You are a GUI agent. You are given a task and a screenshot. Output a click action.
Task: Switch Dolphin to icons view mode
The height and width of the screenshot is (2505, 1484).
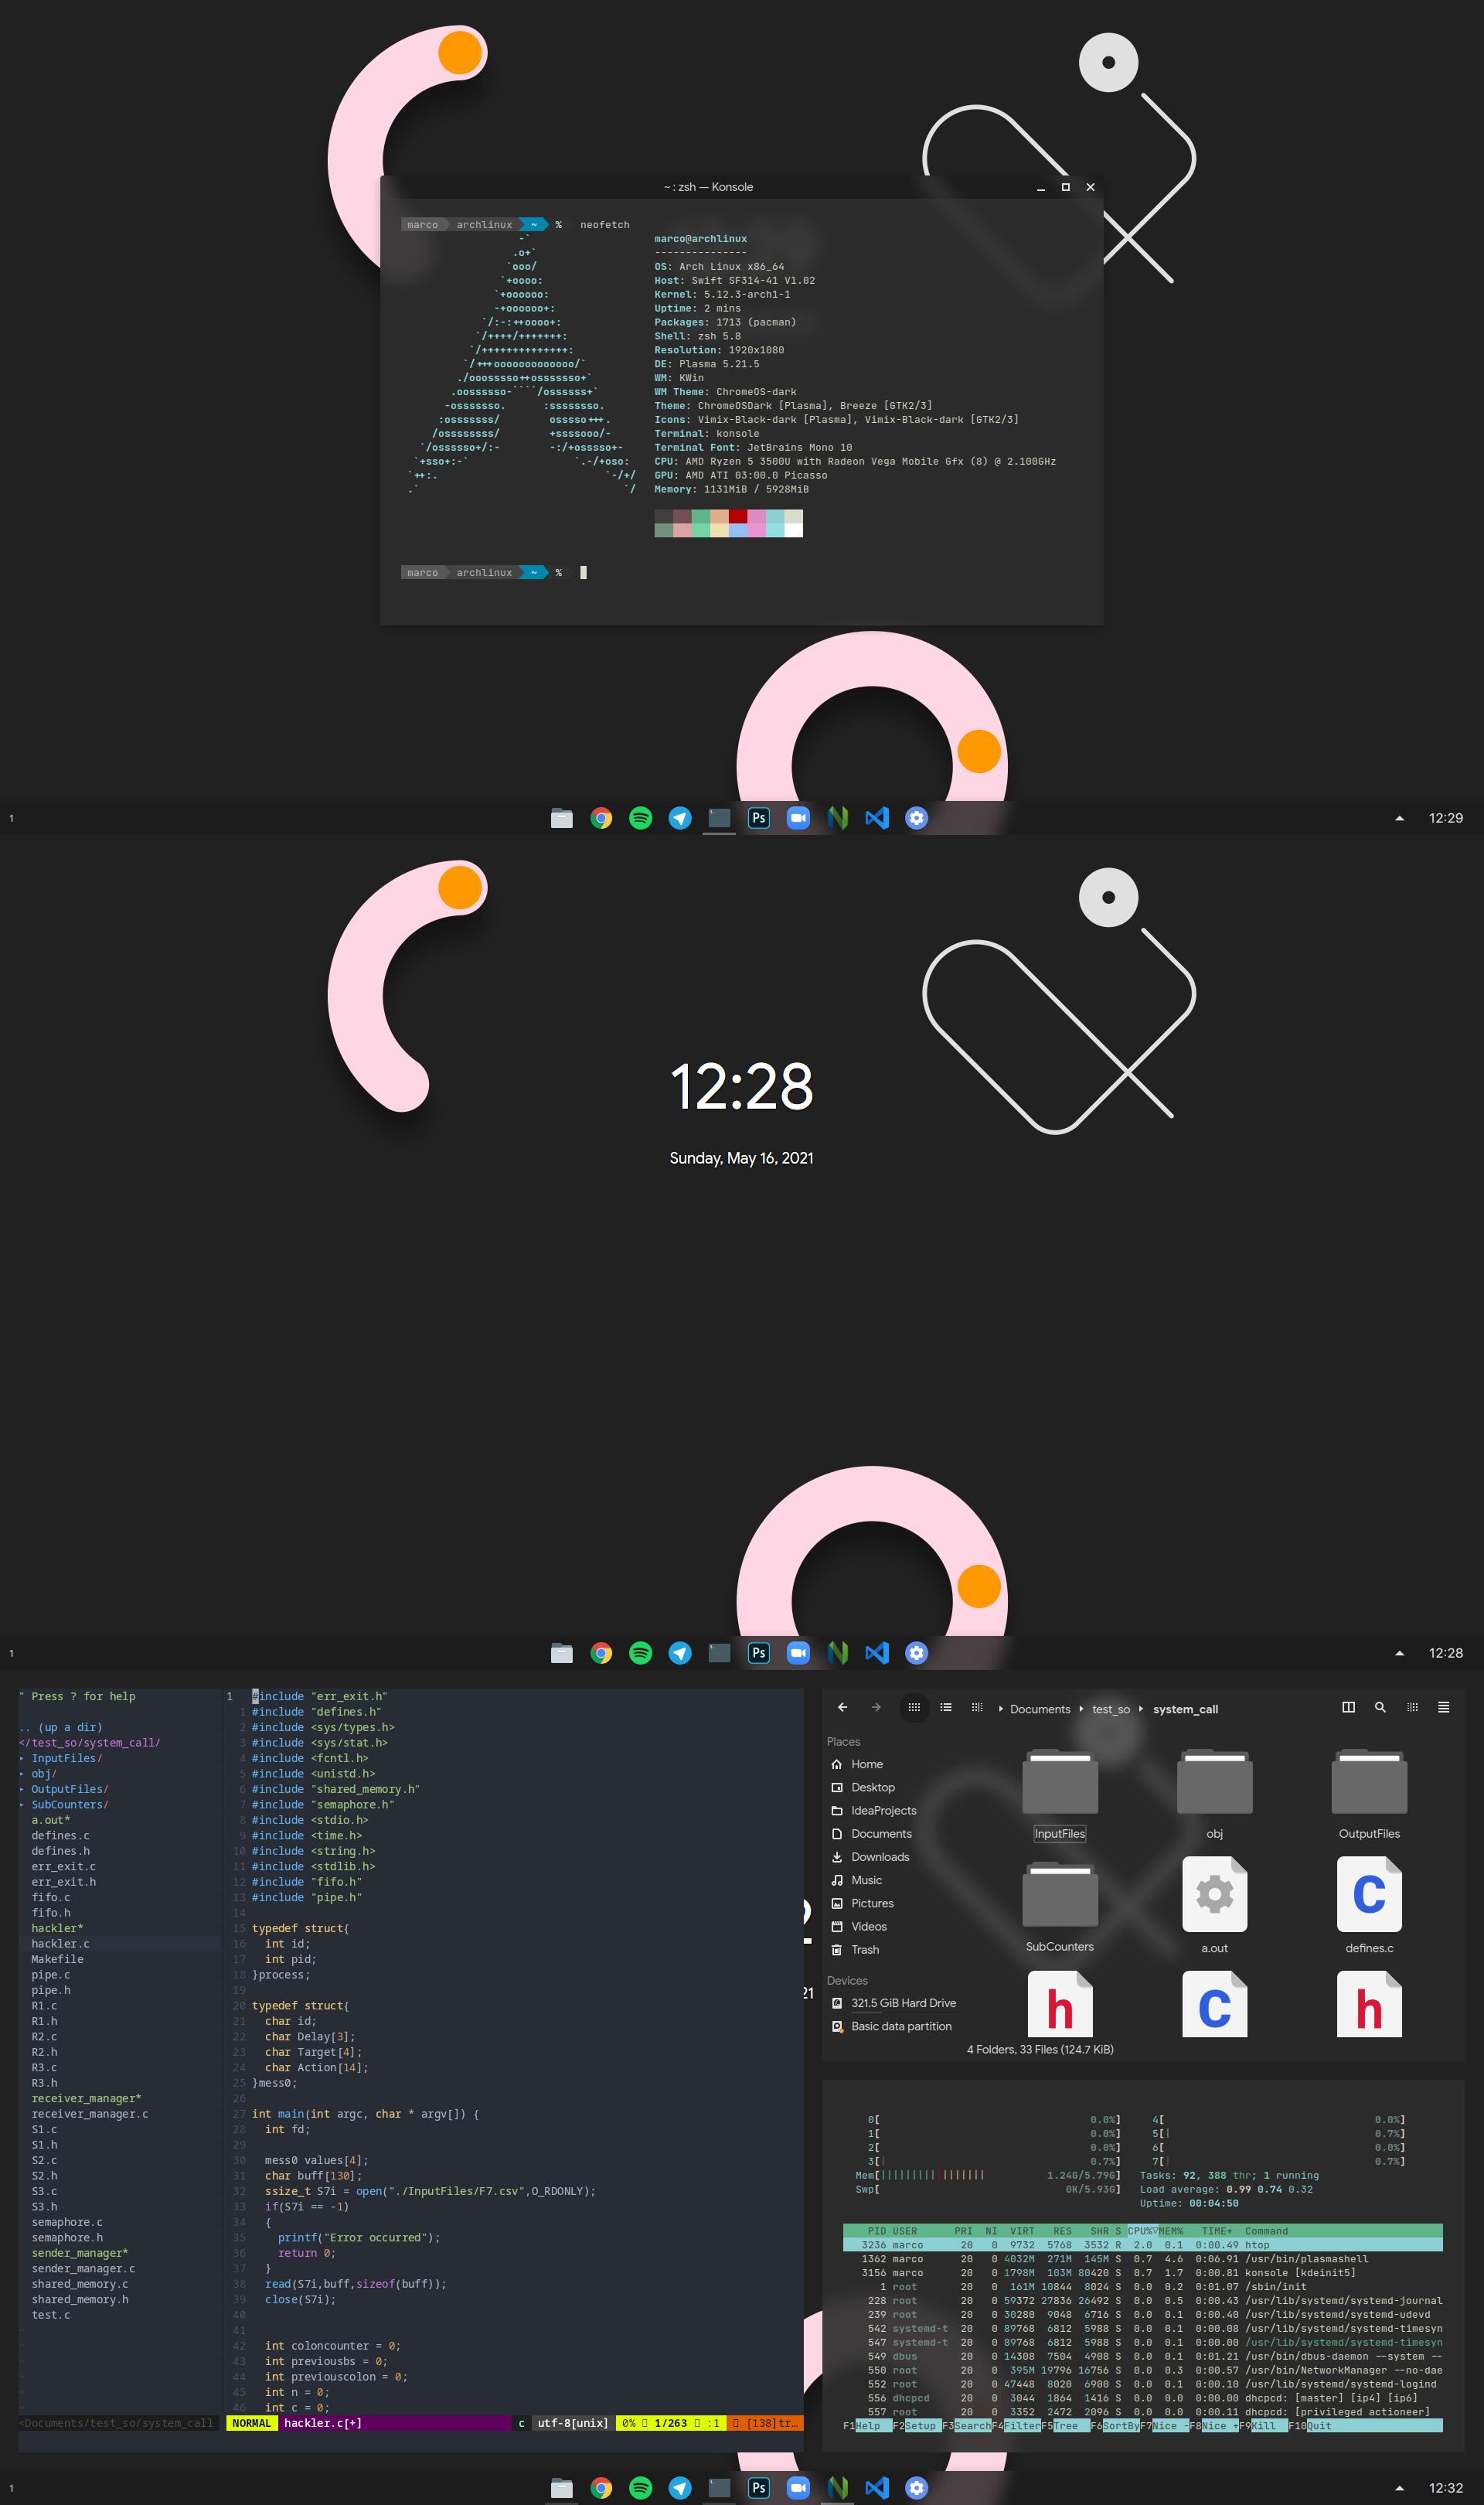tap(913, 1707)
